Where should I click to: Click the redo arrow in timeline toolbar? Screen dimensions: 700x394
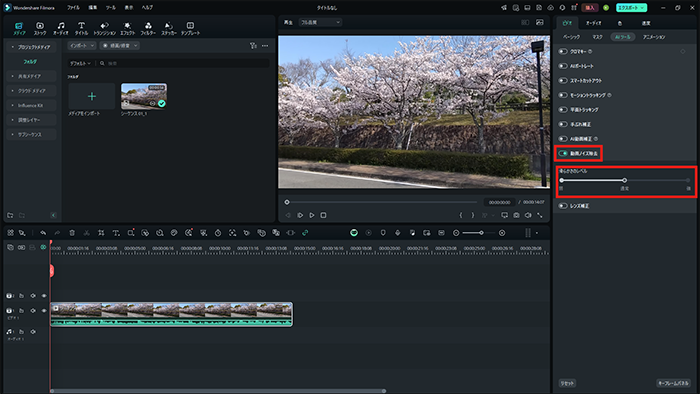57,233
